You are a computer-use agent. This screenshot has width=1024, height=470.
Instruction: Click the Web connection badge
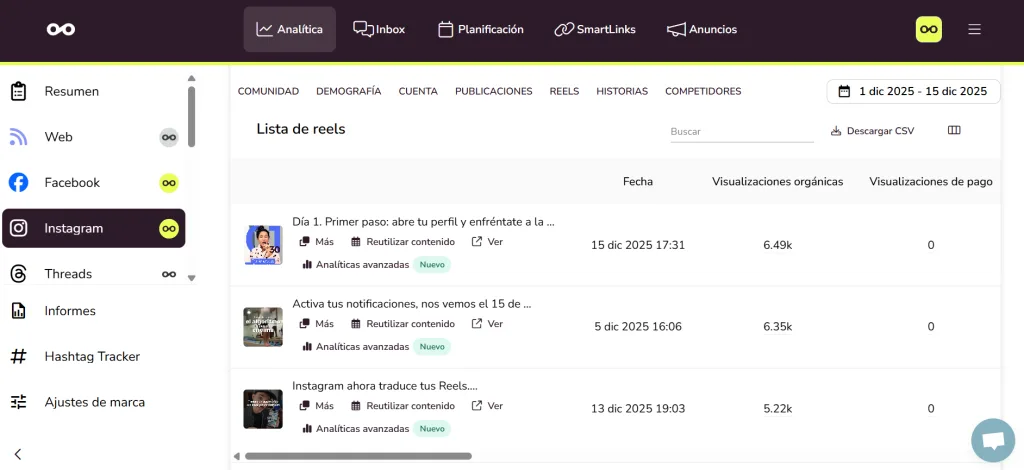[169, 137]
